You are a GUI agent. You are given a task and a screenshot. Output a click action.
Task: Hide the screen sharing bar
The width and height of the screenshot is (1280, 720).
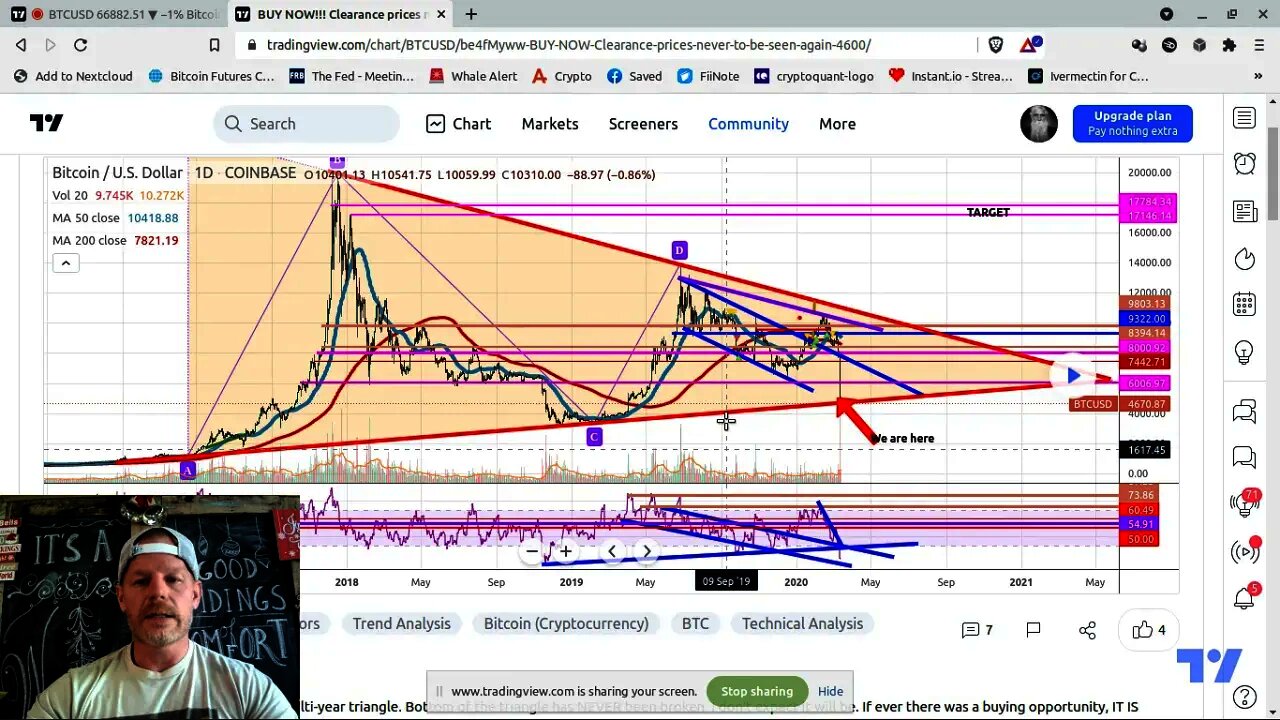(x=830, y=691)
